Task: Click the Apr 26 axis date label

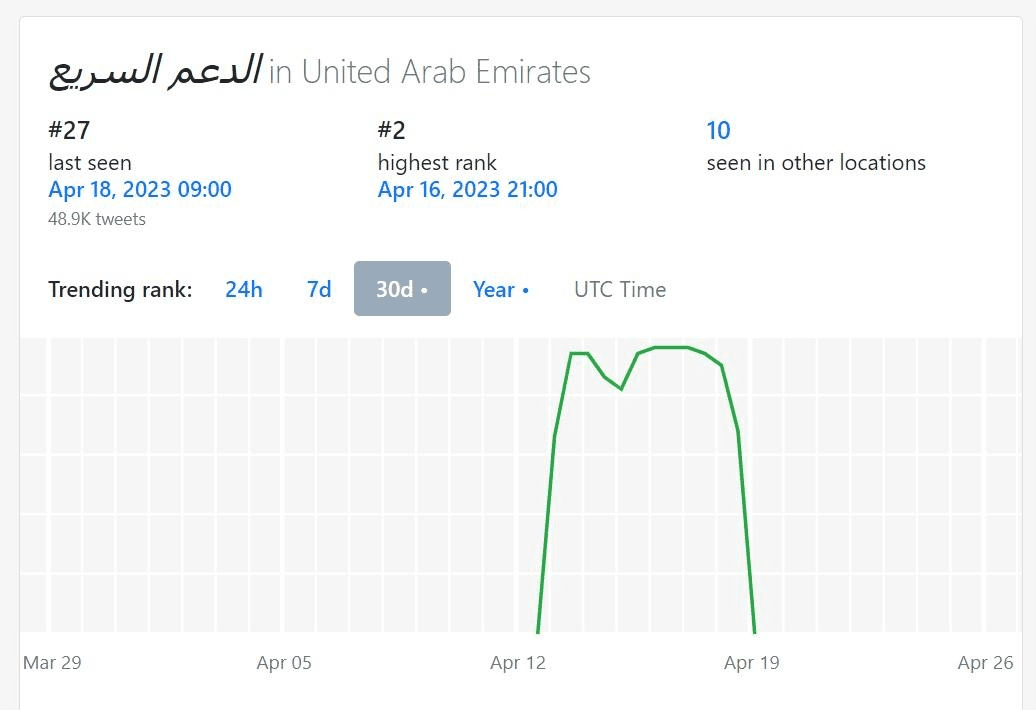Action: [x=985, y=662]
